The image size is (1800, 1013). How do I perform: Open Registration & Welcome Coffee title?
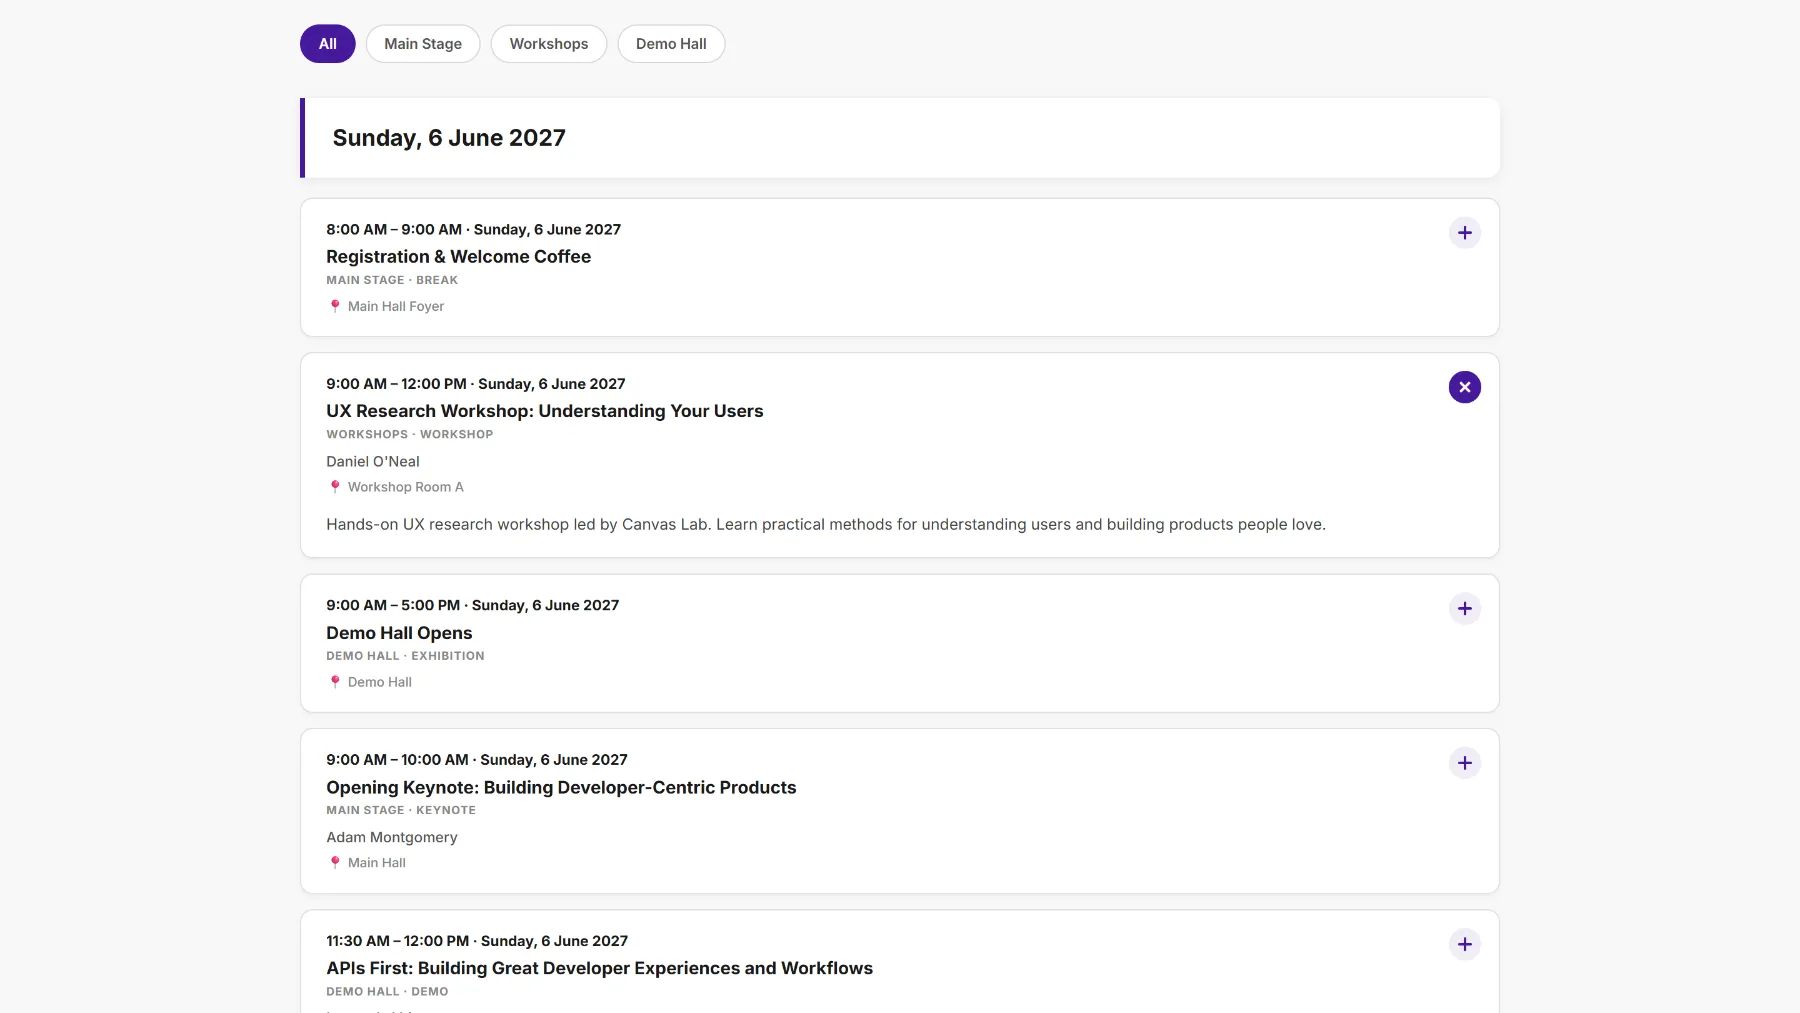pos(458,257)
